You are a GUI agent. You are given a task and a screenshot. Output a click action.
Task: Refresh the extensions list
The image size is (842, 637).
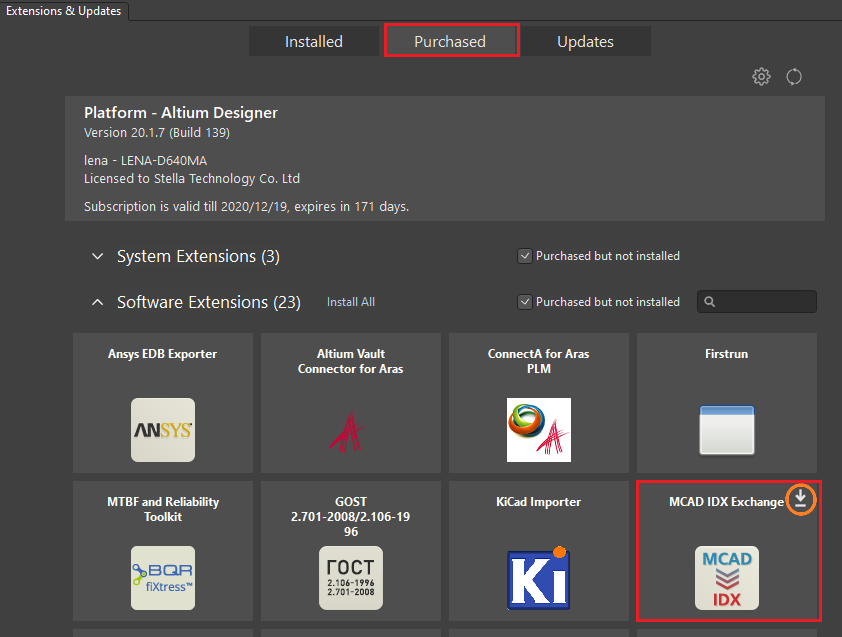click(x=794, y=77)
